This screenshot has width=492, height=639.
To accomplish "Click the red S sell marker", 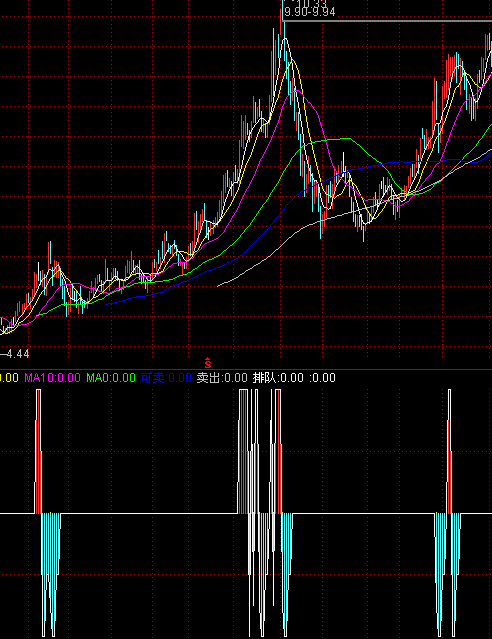I will point(208,363).
